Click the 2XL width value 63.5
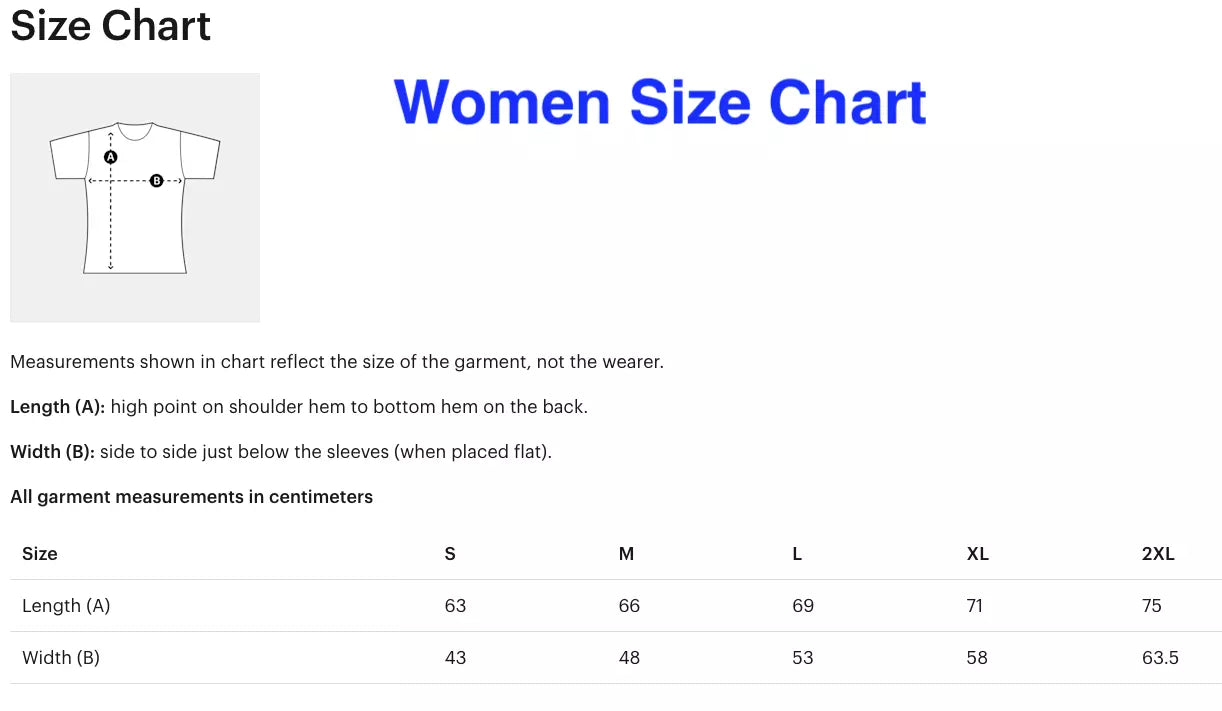This screenshot has width=1222, height=711. 1160,658
